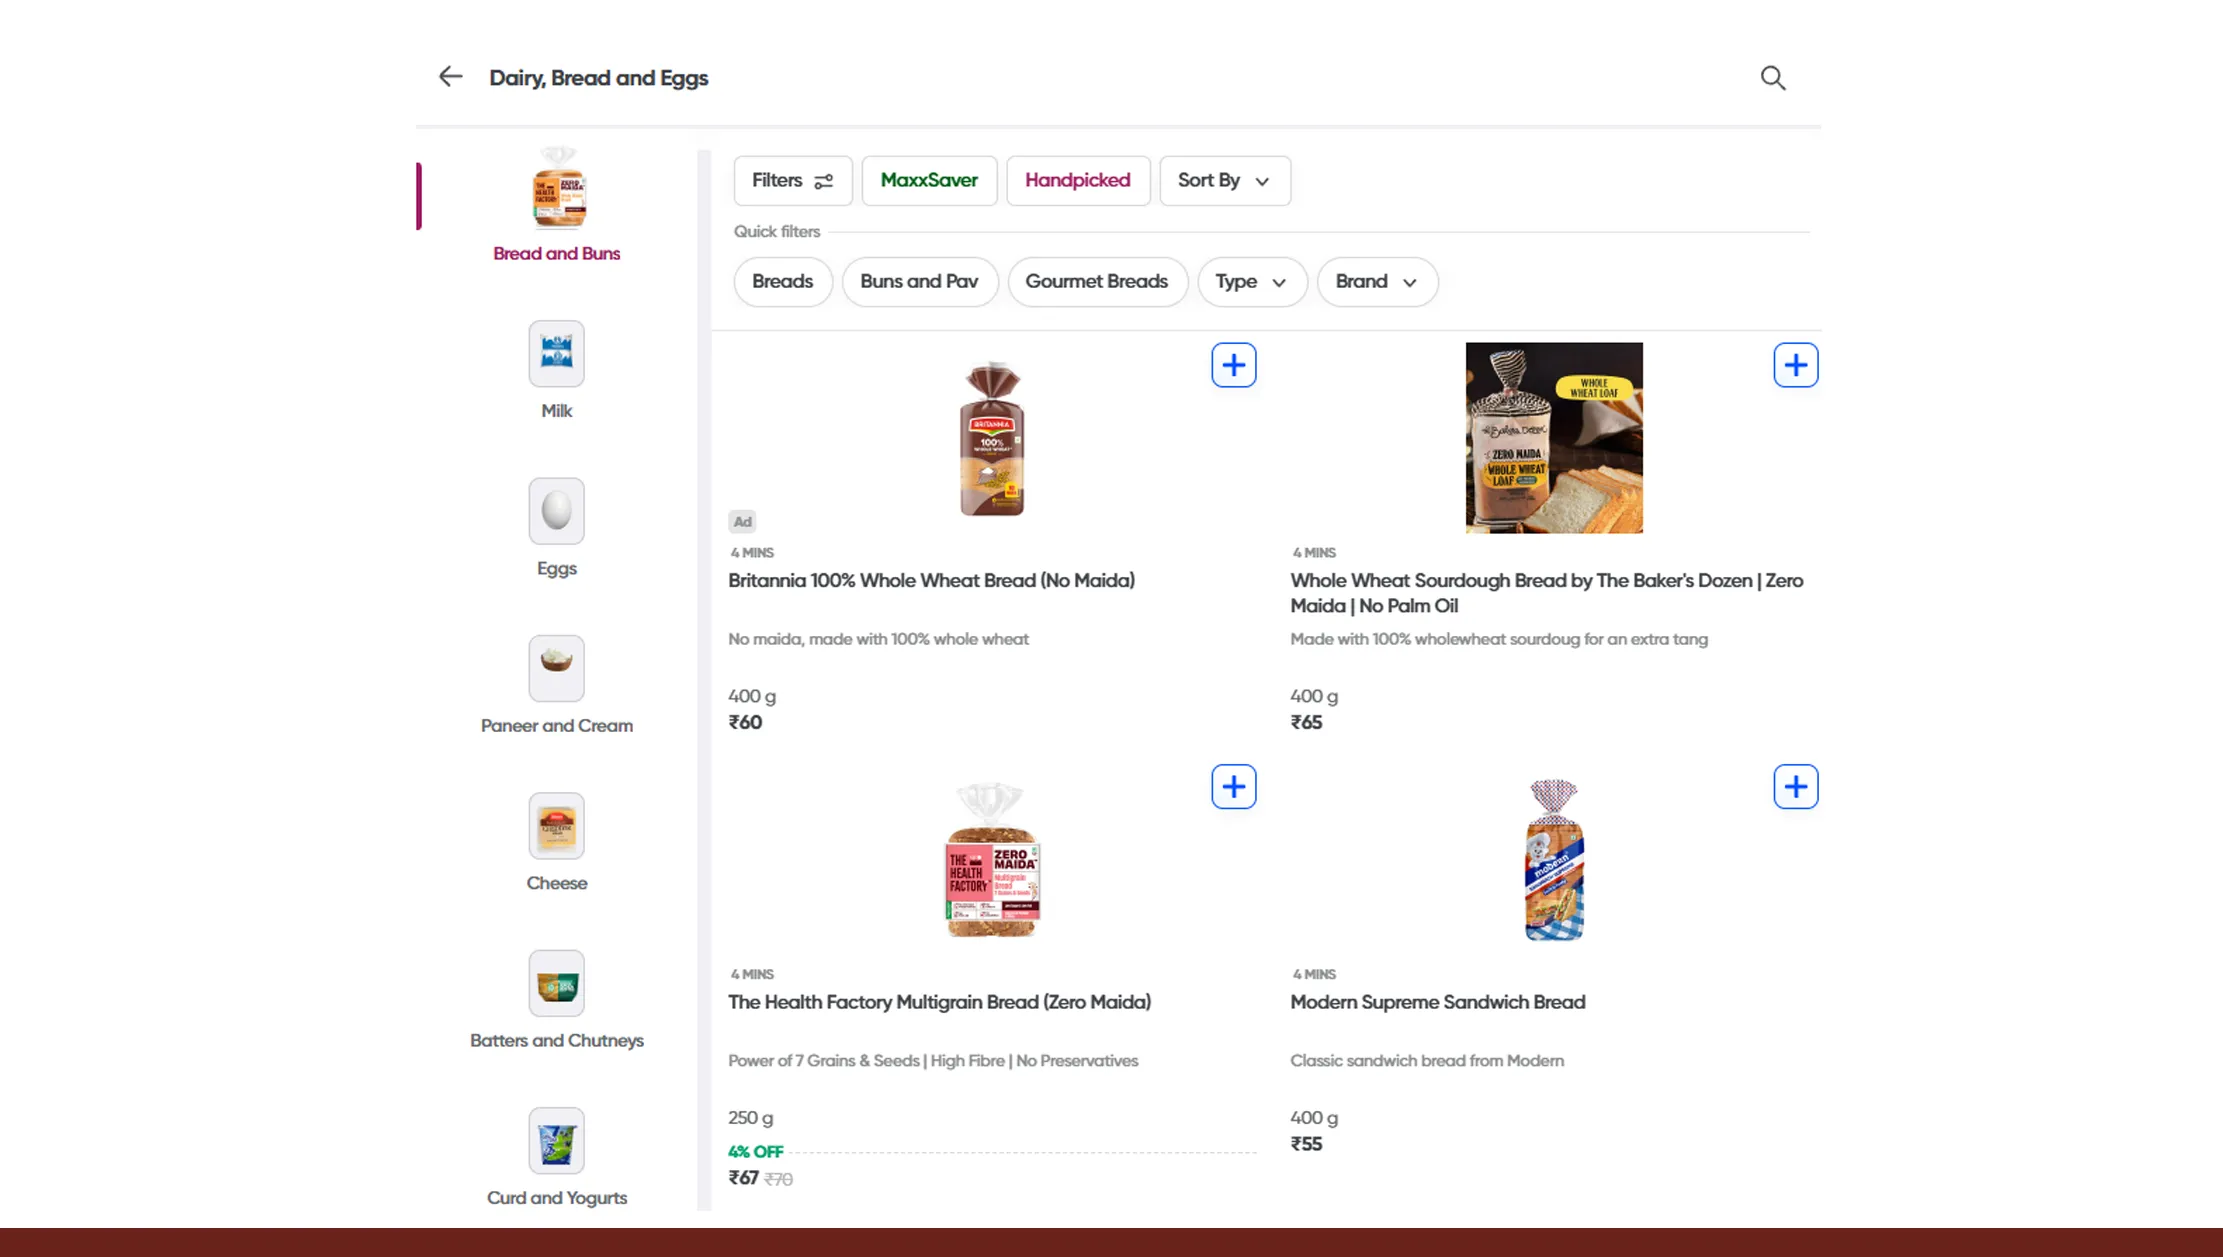Open the search icon
2223x1257 pixels.
pyautogui.click(x=1772, y=77)
